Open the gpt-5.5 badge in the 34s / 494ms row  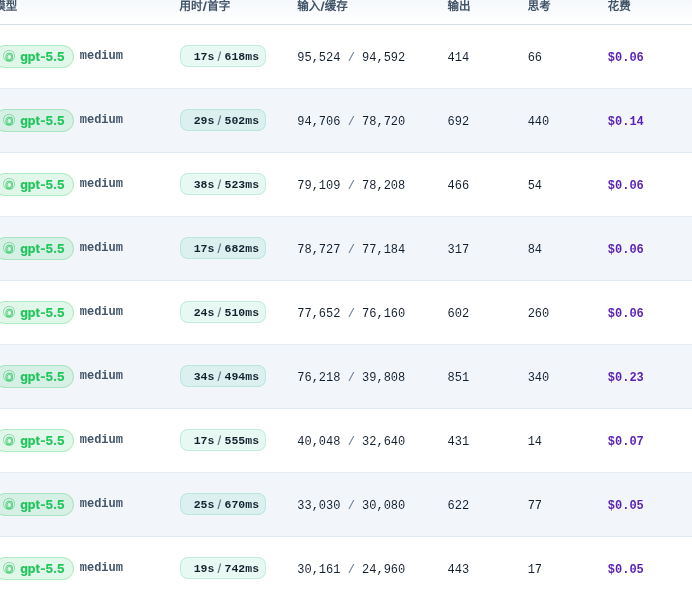36,376
